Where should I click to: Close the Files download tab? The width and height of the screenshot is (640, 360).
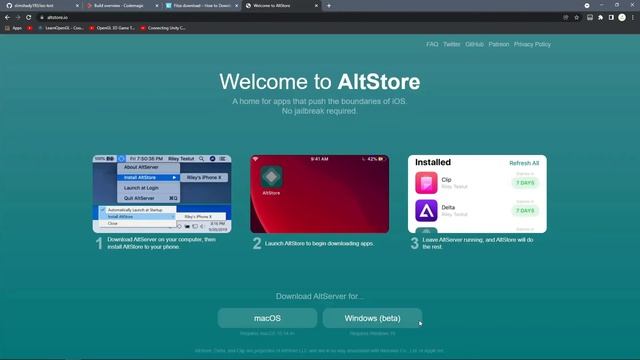pyautogui.click(x=237, y=6)
